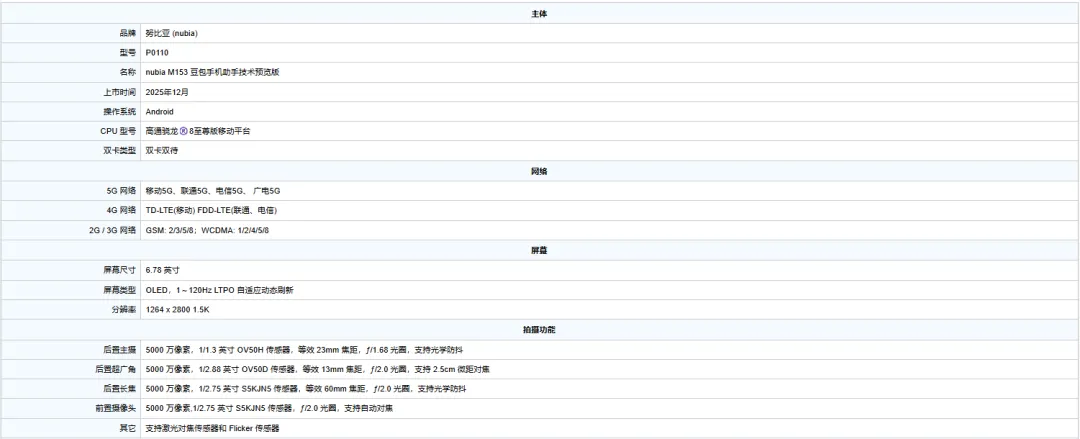Image resolution: width=1080 pixels, height=439 pixels.
Task: Click the resolution value 1264 x 2800 1.5K
Action: coord(177,310)
